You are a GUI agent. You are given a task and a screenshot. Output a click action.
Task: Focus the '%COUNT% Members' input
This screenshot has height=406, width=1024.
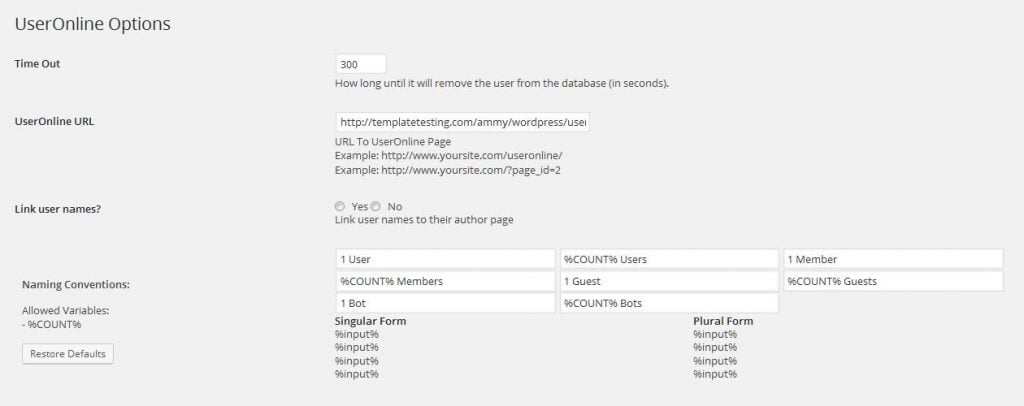pyautogui.click(x=445, y=281)
